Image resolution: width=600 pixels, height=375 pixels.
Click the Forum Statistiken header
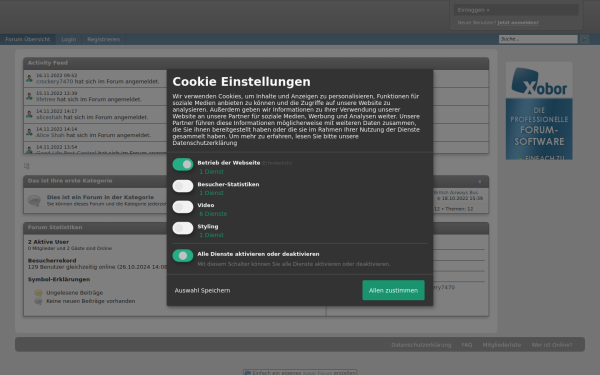point(256,228)
